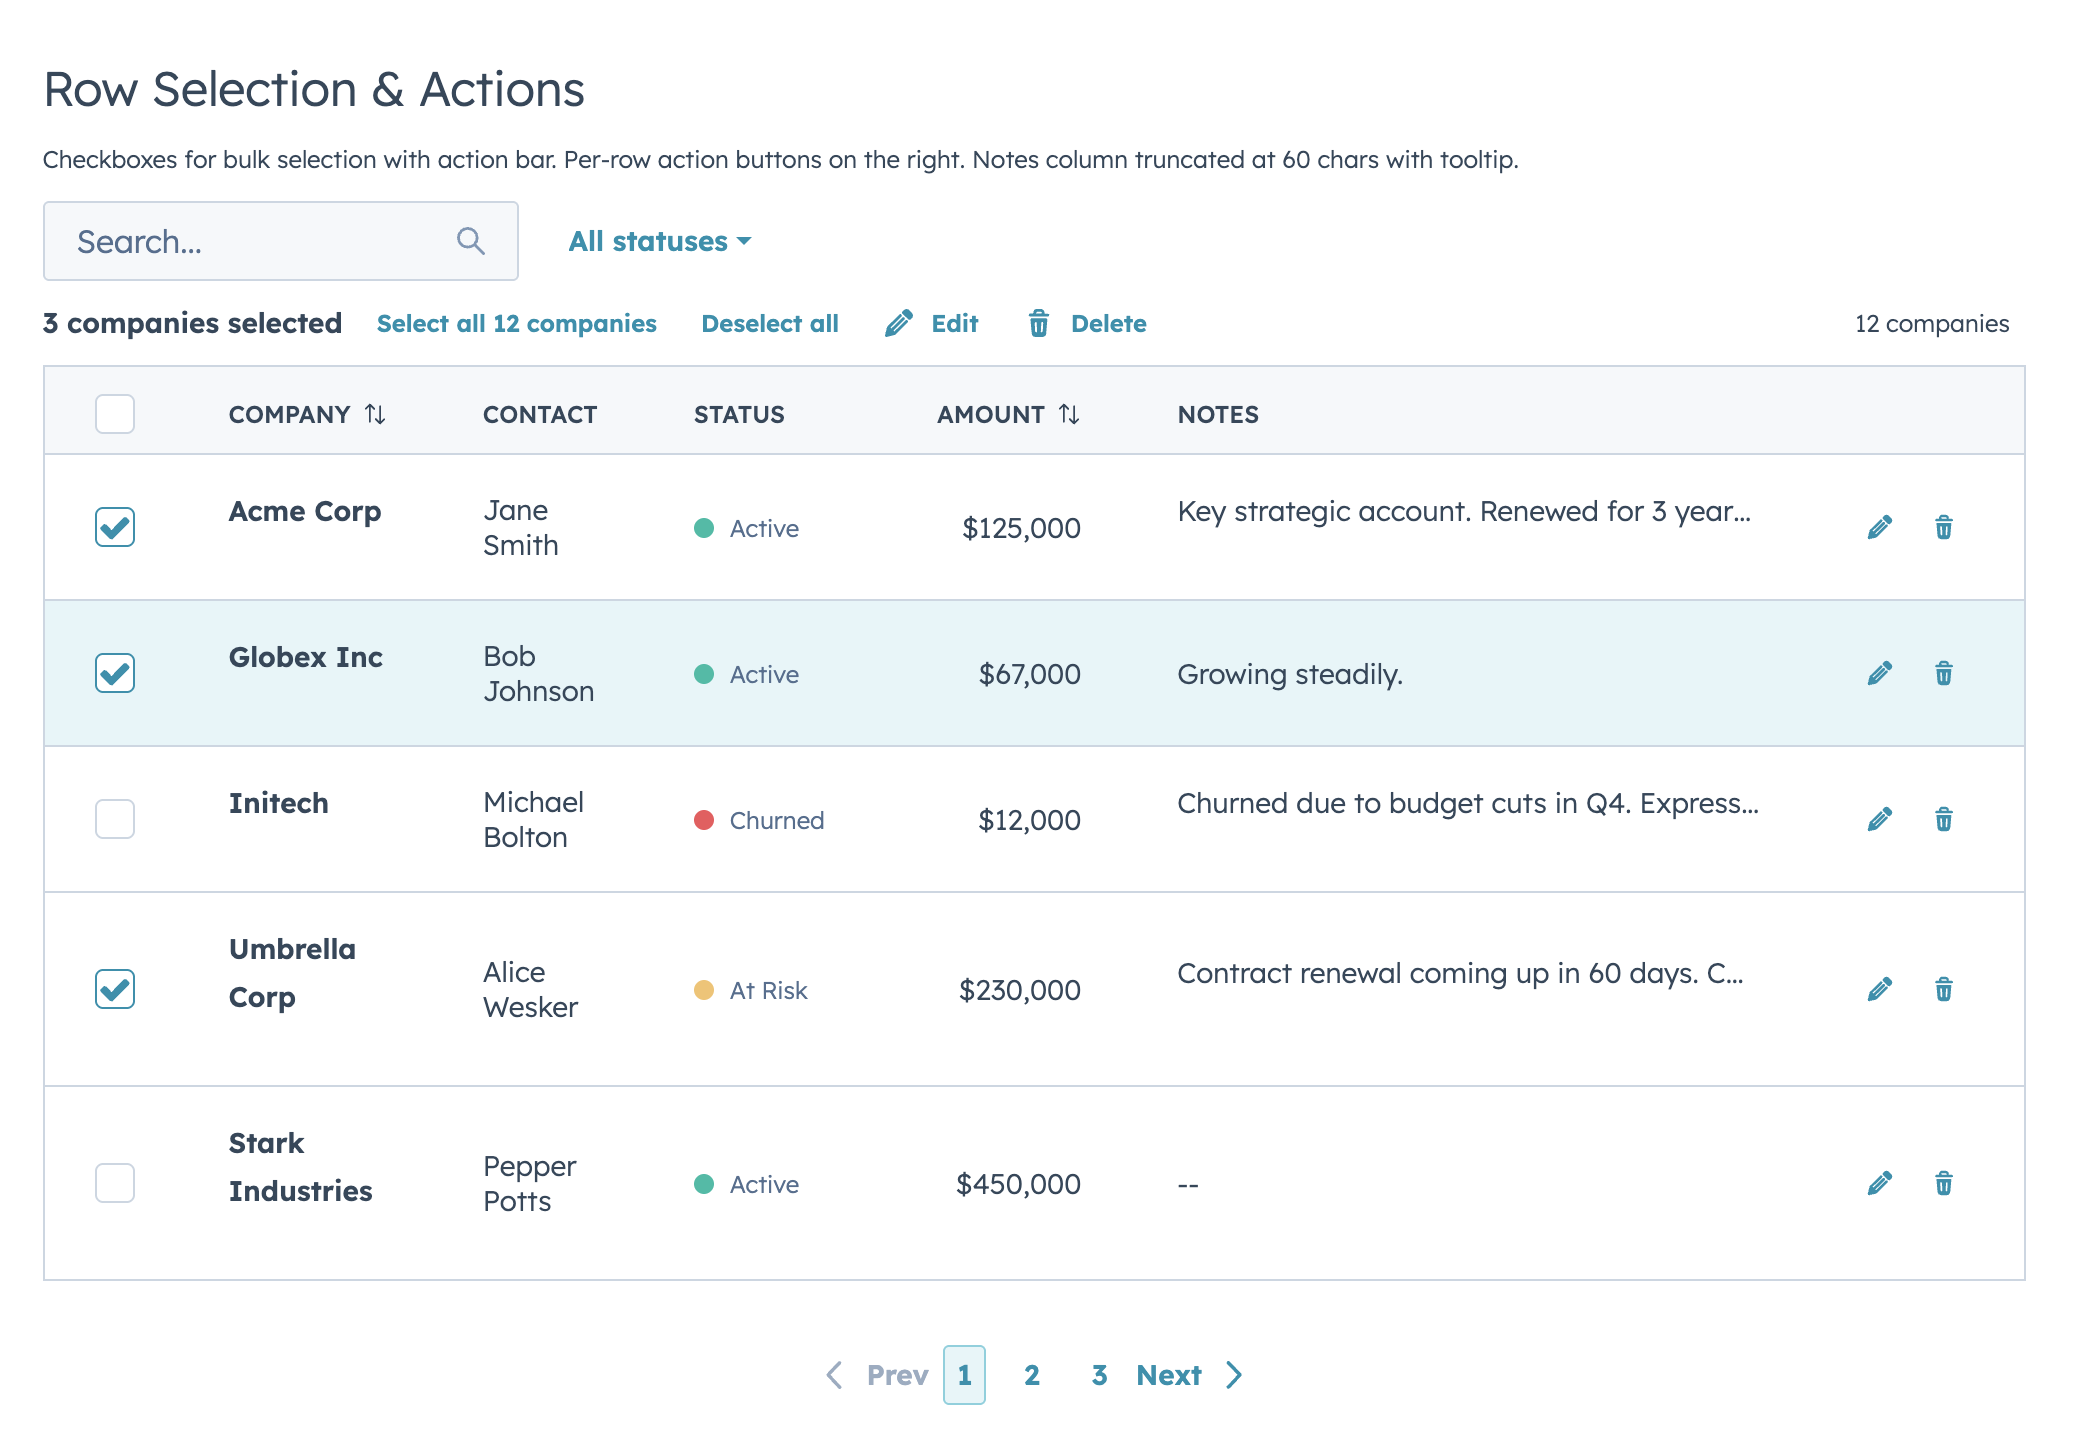Viewport: 2088px width, 1452px height.
Task: Go to page 2
Action: [1032, 1375]
